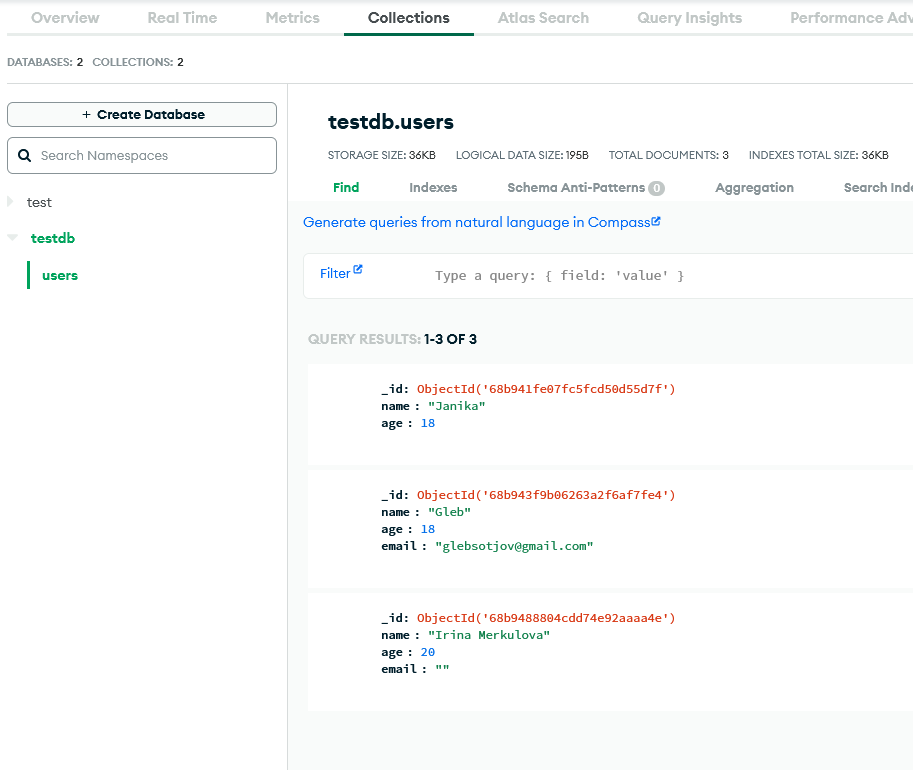Viewport: 913px width, 770px height.
Task: Click the plus icon on Create Database
Action: point(86,115)
